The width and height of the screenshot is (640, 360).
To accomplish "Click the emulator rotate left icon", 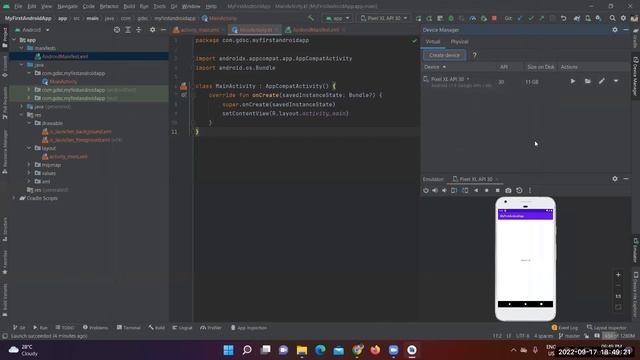I will (454, 191).
